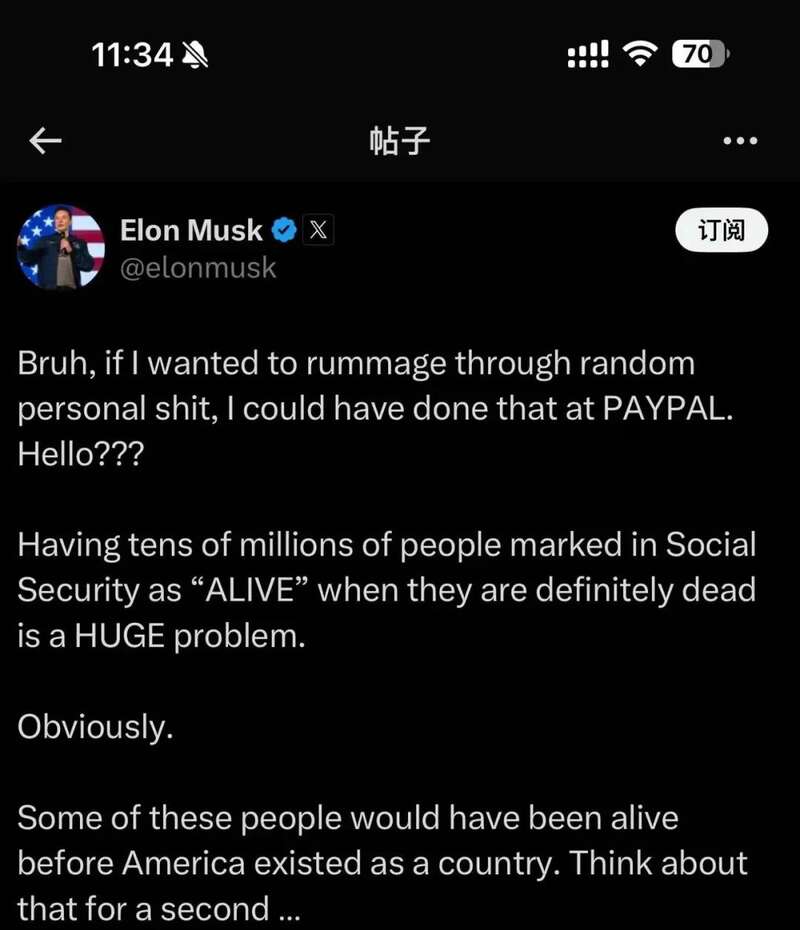Screen dimensions: 800x930
Task: Tap the battery level indicator
Action: tap(700, 55)
